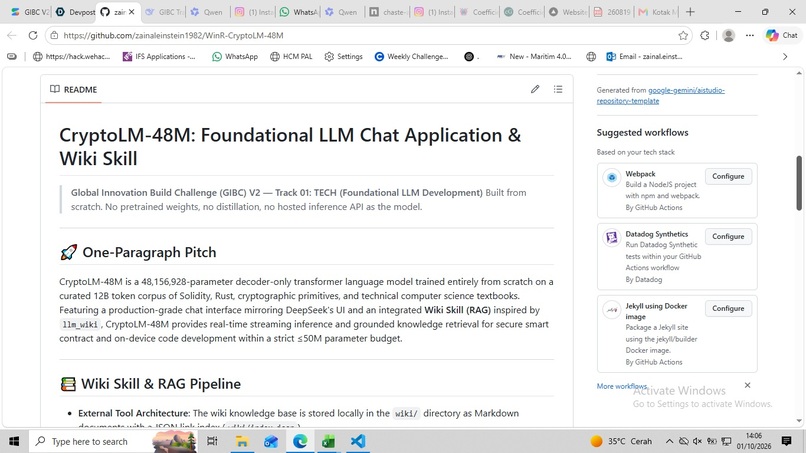Open the README outline list icon
Screen dimensions: 806x453
(x=558, y=89)
